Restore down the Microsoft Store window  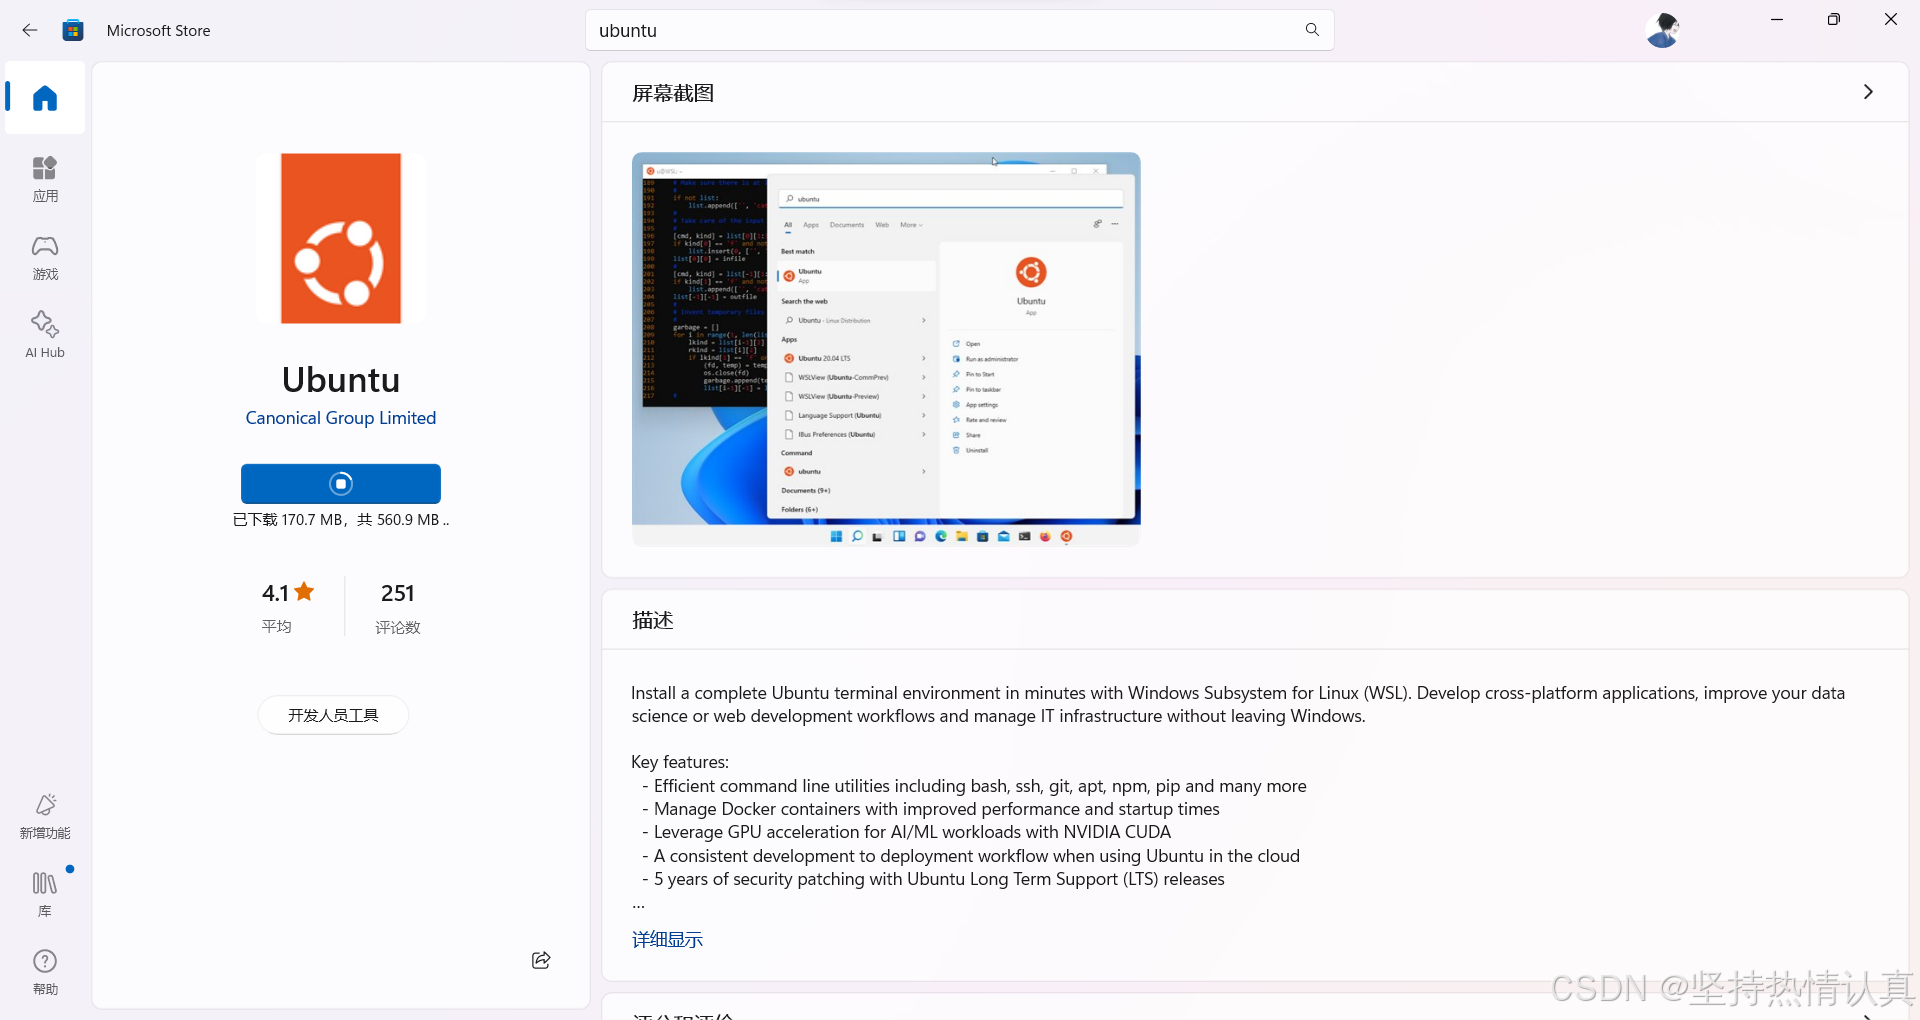1834,19
